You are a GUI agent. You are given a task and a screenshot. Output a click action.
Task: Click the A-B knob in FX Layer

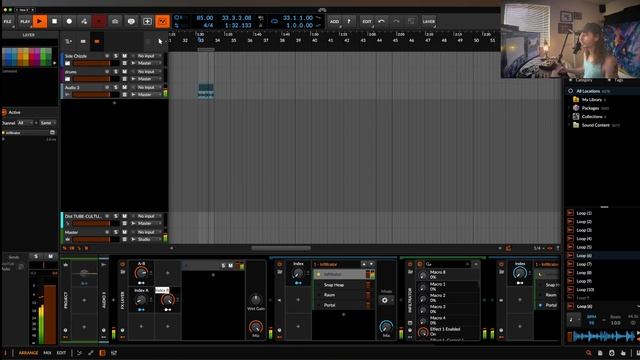pos(141,273)
